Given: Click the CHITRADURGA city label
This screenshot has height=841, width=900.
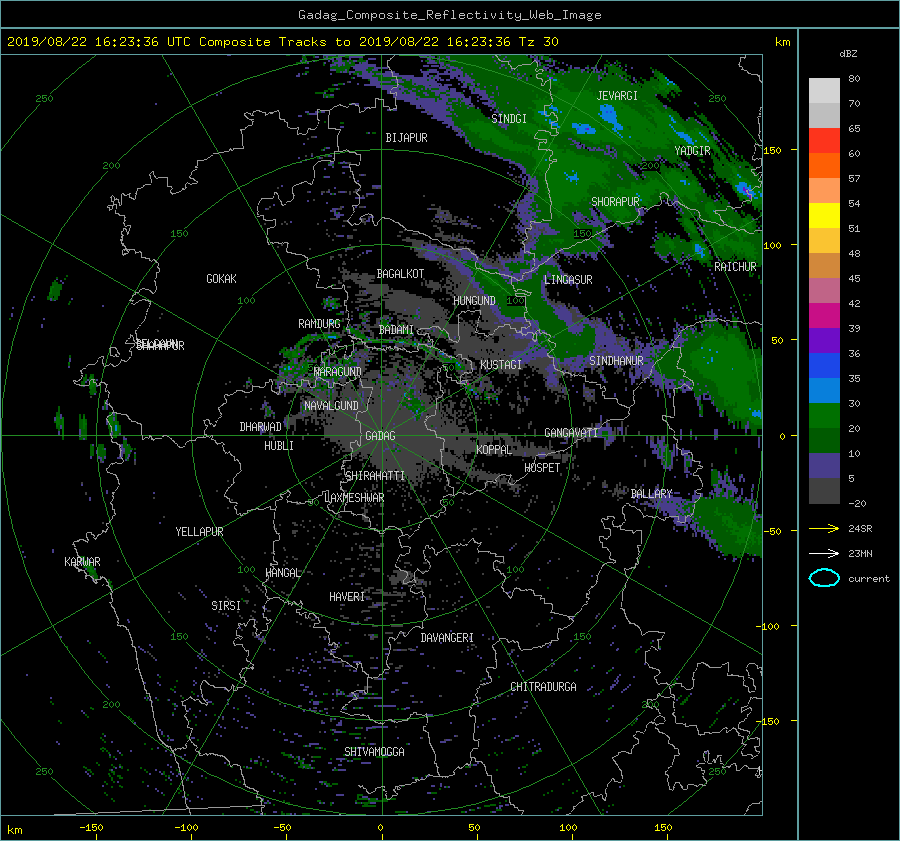Looking at the screenshot, I should pyautogui.click(x=544, y=687).
